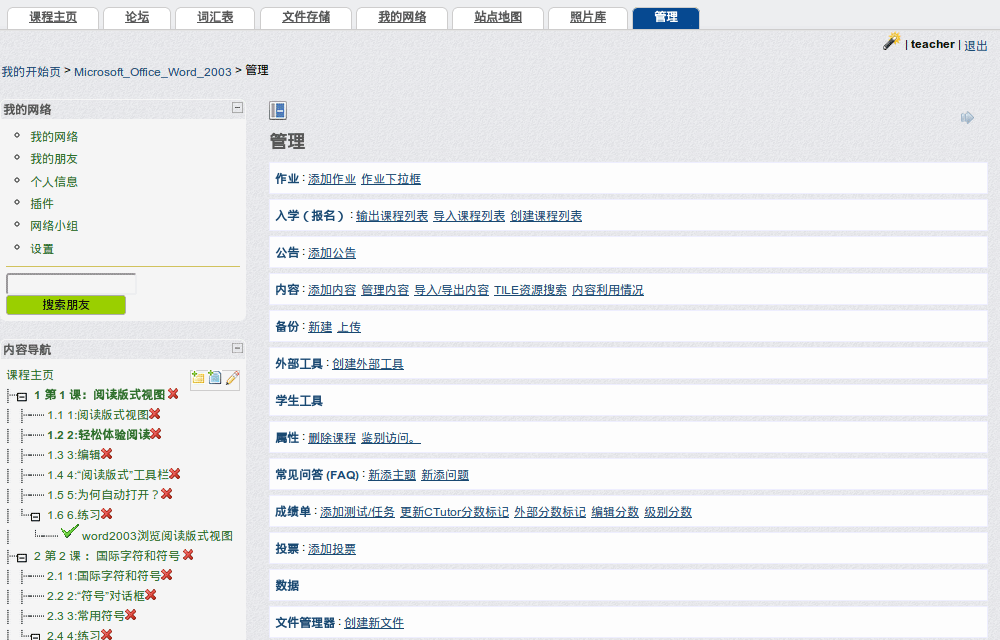The width and height of the screenshot is (1000, 640).
Task: Collapse the 内容导航 panel
Action: pos(236,348)
